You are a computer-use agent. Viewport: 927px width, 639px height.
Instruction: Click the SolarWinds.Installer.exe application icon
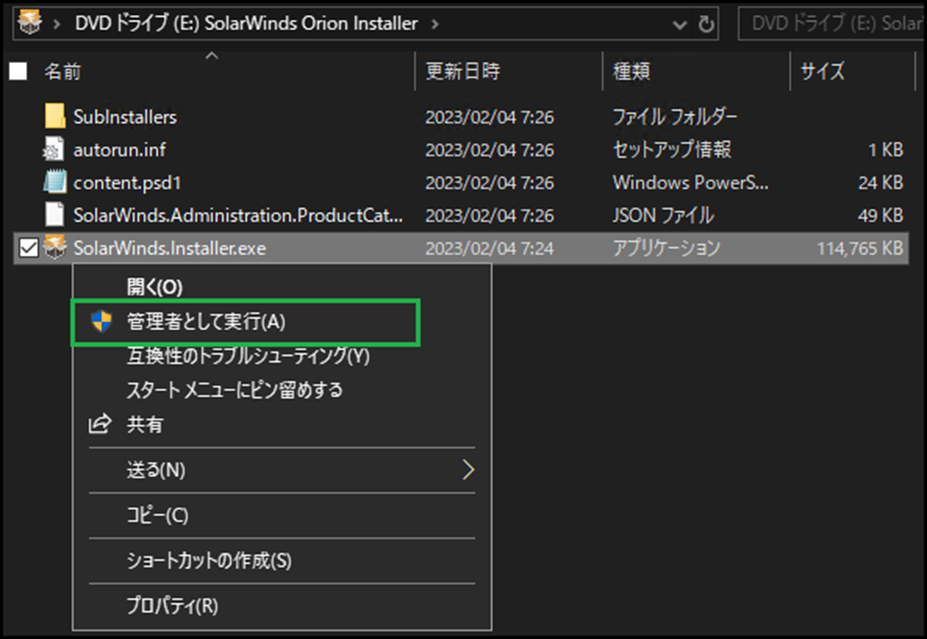(56, 248)
